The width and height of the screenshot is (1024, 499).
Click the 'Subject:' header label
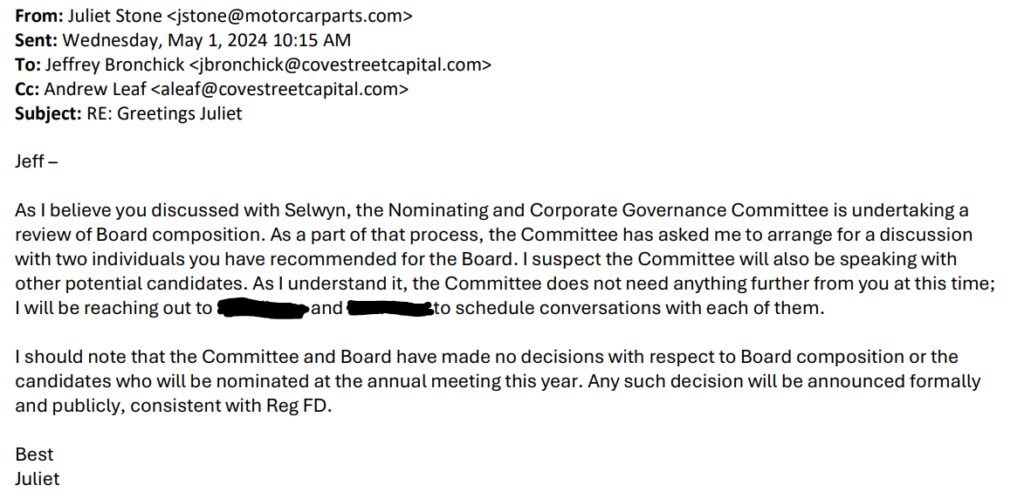[48, 113]
